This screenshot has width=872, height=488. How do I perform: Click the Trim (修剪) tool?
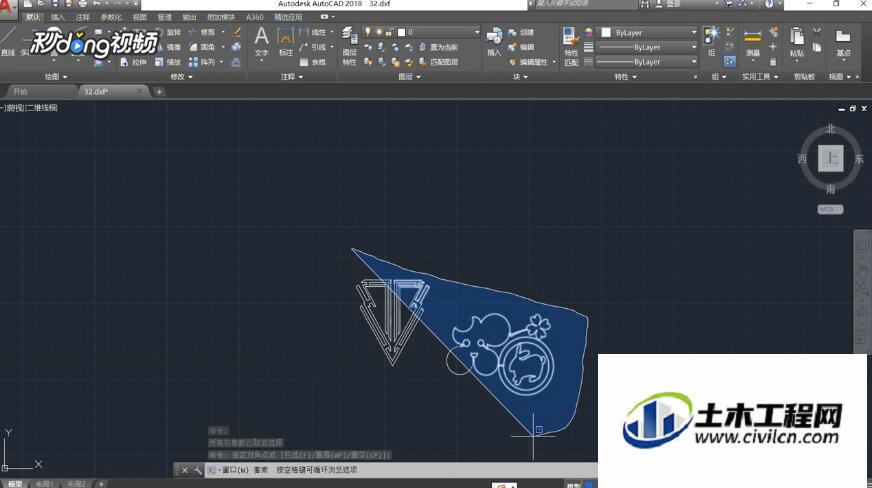coord(202,33)
